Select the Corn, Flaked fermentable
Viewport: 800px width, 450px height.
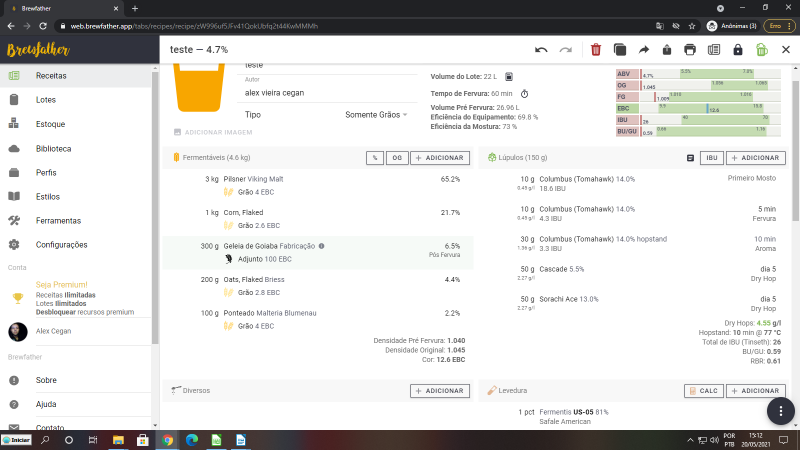318,219
